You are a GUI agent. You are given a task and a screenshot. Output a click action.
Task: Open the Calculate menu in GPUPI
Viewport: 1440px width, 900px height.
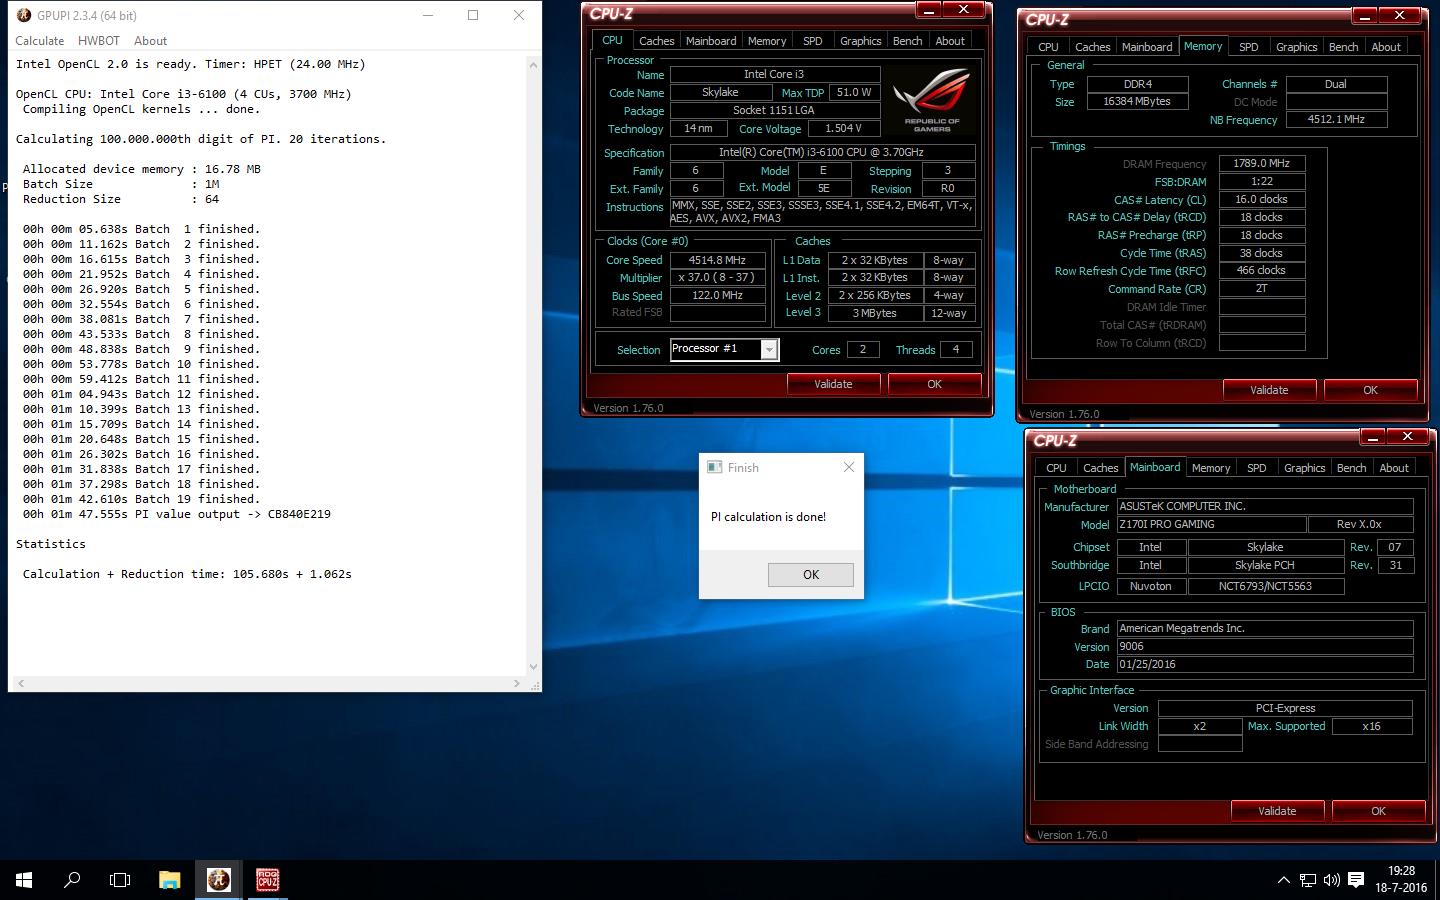pyautogui.click(x=40, y=41)
